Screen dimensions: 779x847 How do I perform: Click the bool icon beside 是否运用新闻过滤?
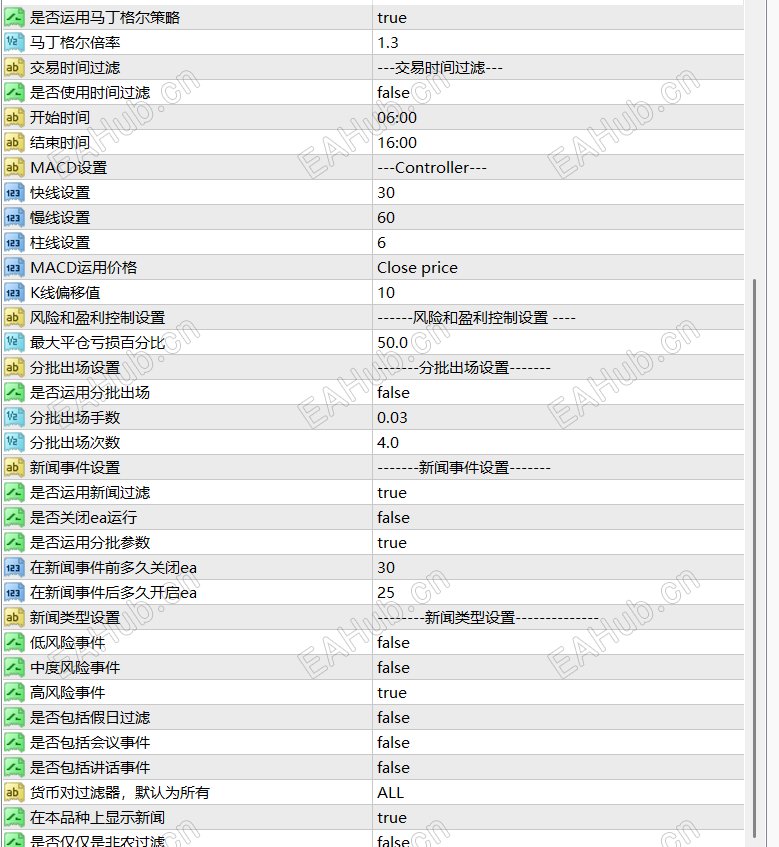pos(14,493)
